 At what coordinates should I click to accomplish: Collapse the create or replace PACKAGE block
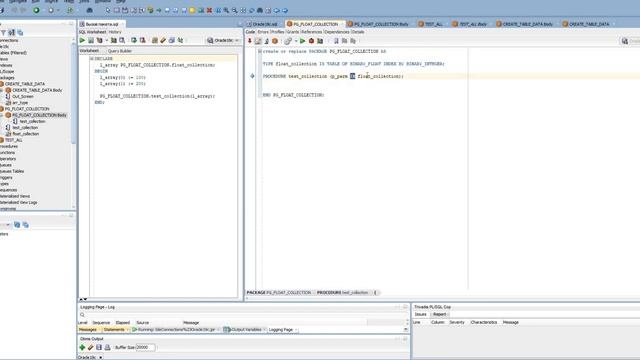coord(260,51)
